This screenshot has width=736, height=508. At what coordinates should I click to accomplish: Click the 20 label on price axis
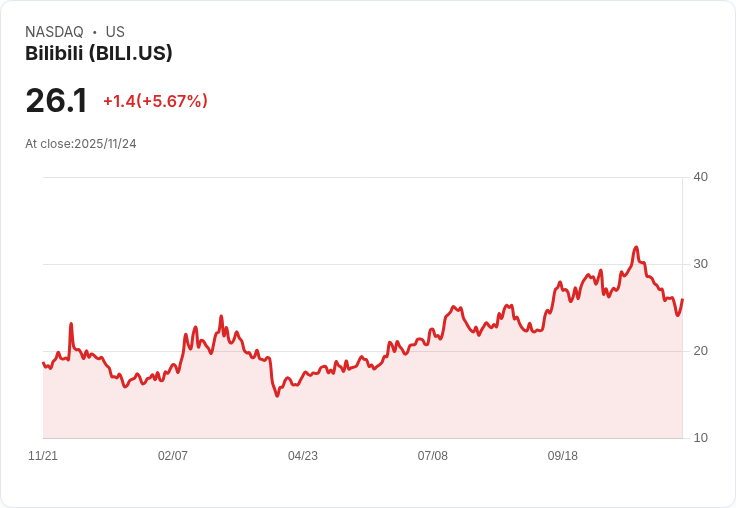tap(700, 351)
